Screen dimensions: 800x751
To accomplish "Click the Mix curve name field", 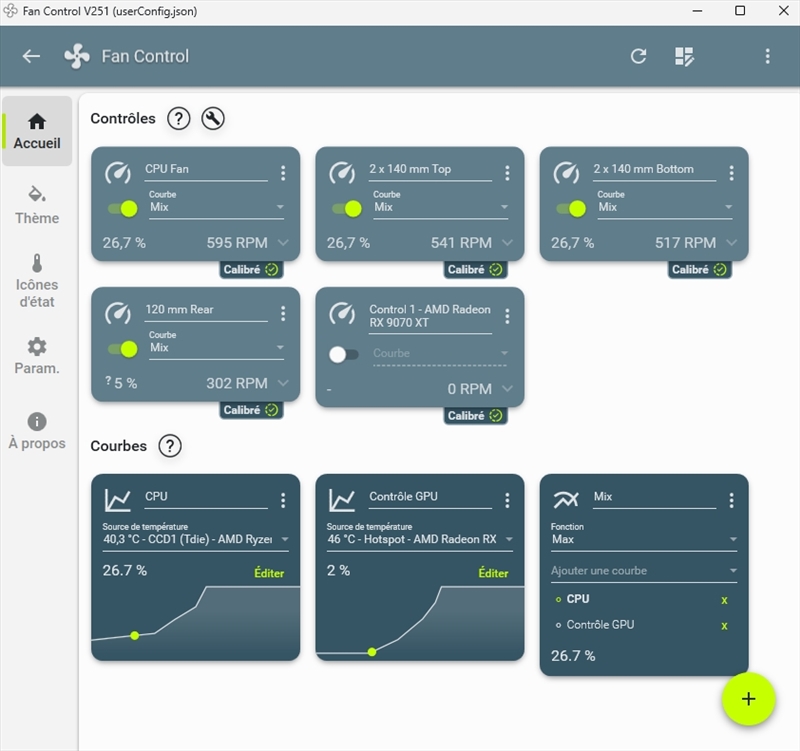I will coord(655,497).
